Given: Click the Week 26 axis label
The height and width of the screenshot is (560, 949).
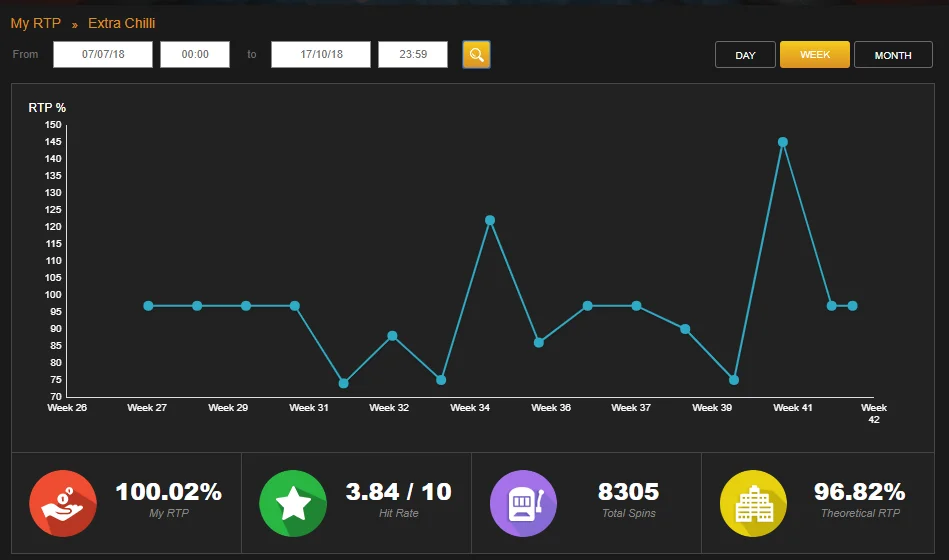Looking at the screenshot, I should point(67,407).
